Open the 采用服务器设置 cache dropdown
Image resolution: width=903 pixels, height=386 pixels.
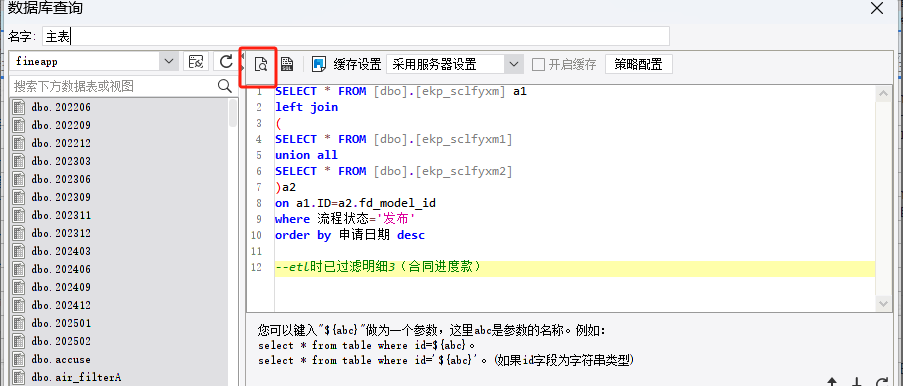point(514,64)
